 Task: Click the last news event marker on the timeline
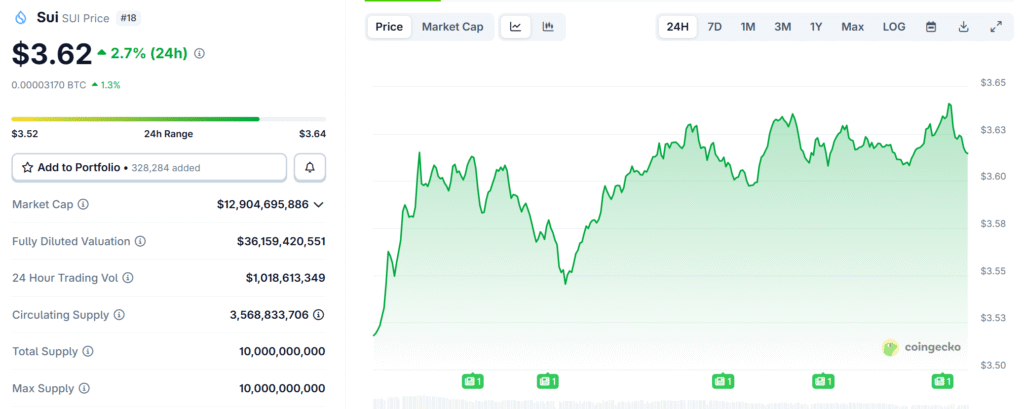[x=942, y=381]
